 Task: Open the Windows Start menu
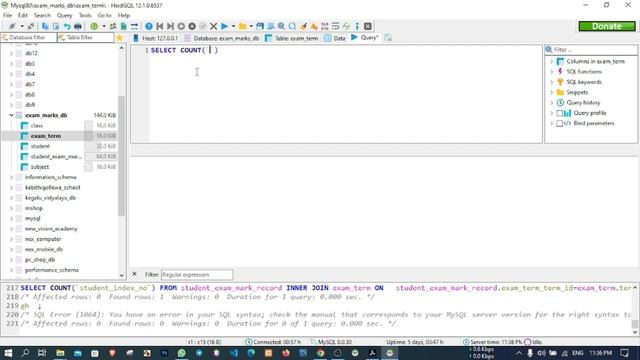tap(8, 353)
